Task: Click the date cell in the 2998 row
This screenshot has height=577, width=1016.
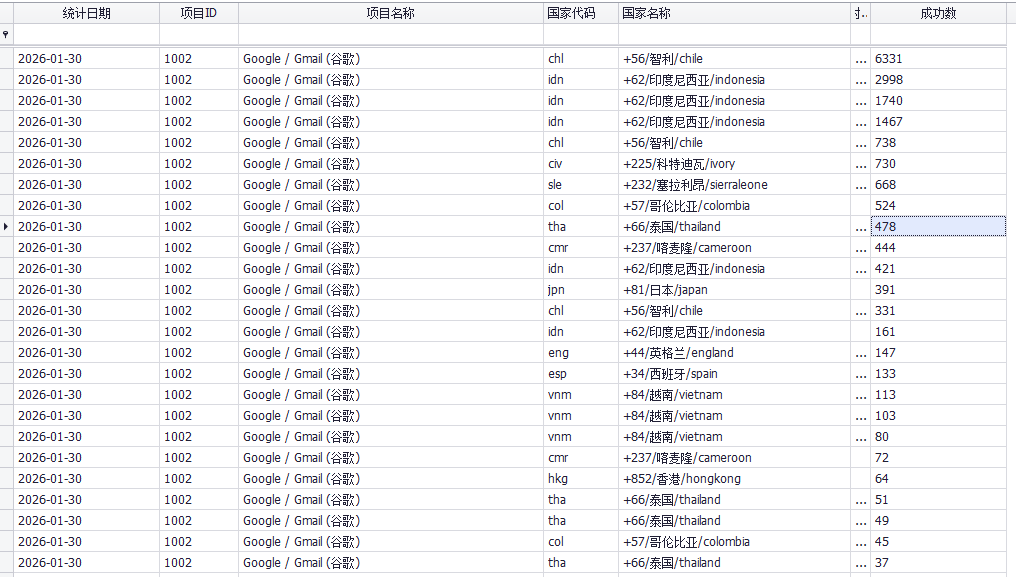Action: pos(86,80)
